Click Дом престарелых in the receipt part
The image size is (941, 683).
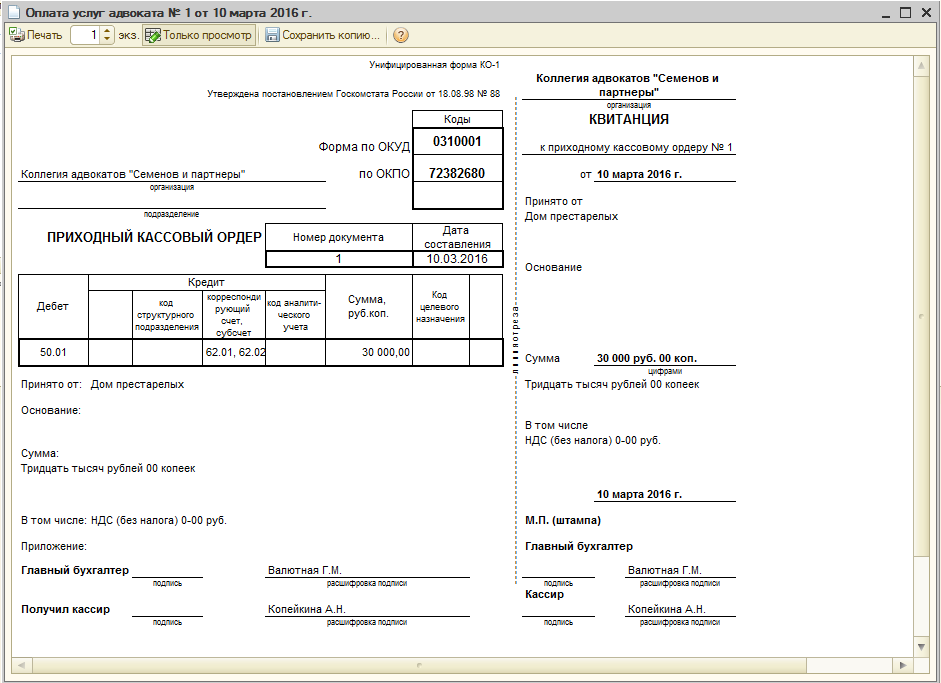point(571,217)
